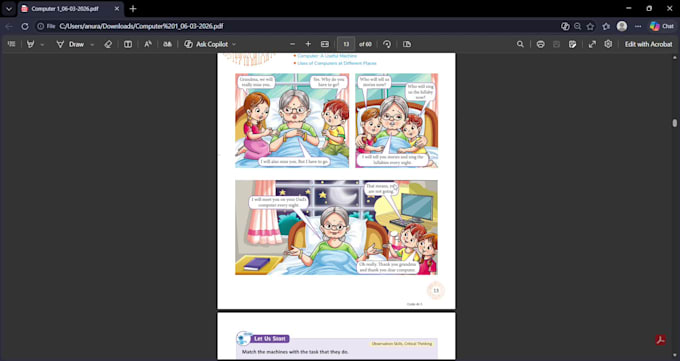The width and height of the screenshot is (680, 361).
Task: Click the vertical scrollbar thumb
Action: pyautogui.click(x=675, y=123)
